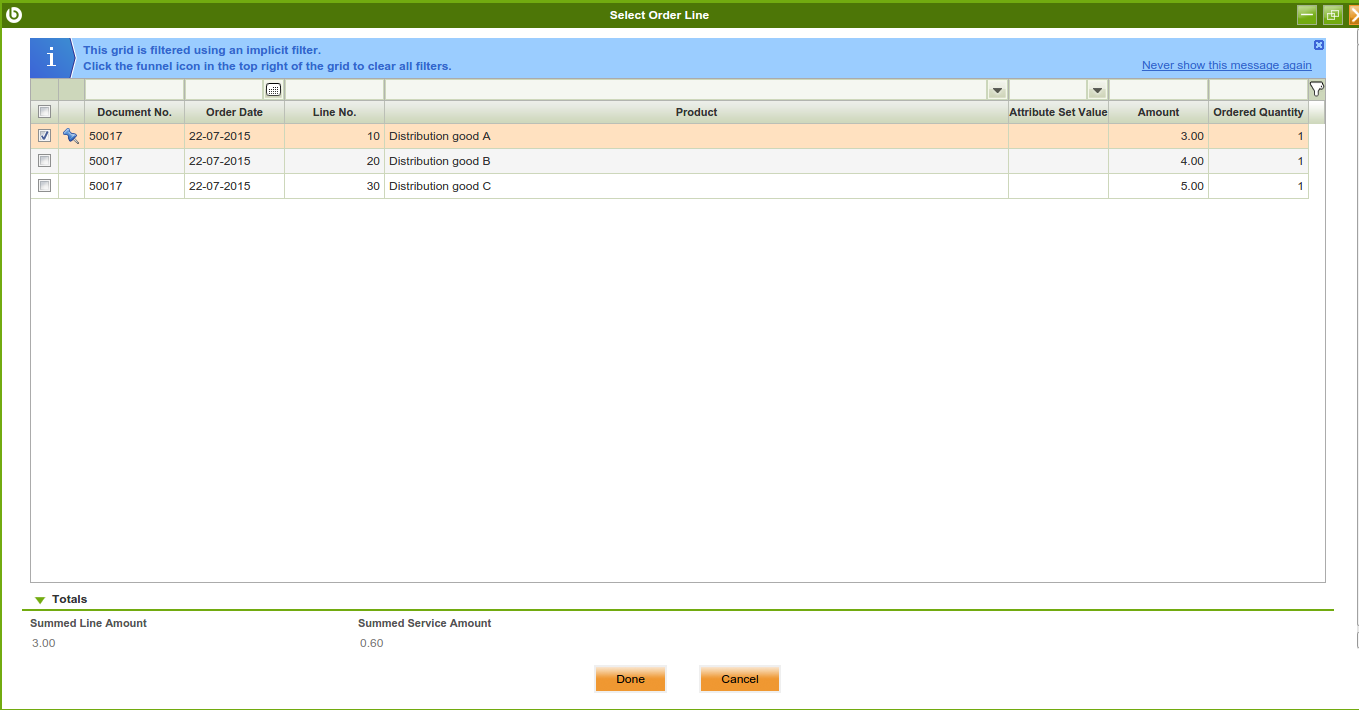Minimize the Select Order Line window
The height and width of the screenshot is (710, 1359).
click(1306, 14)
